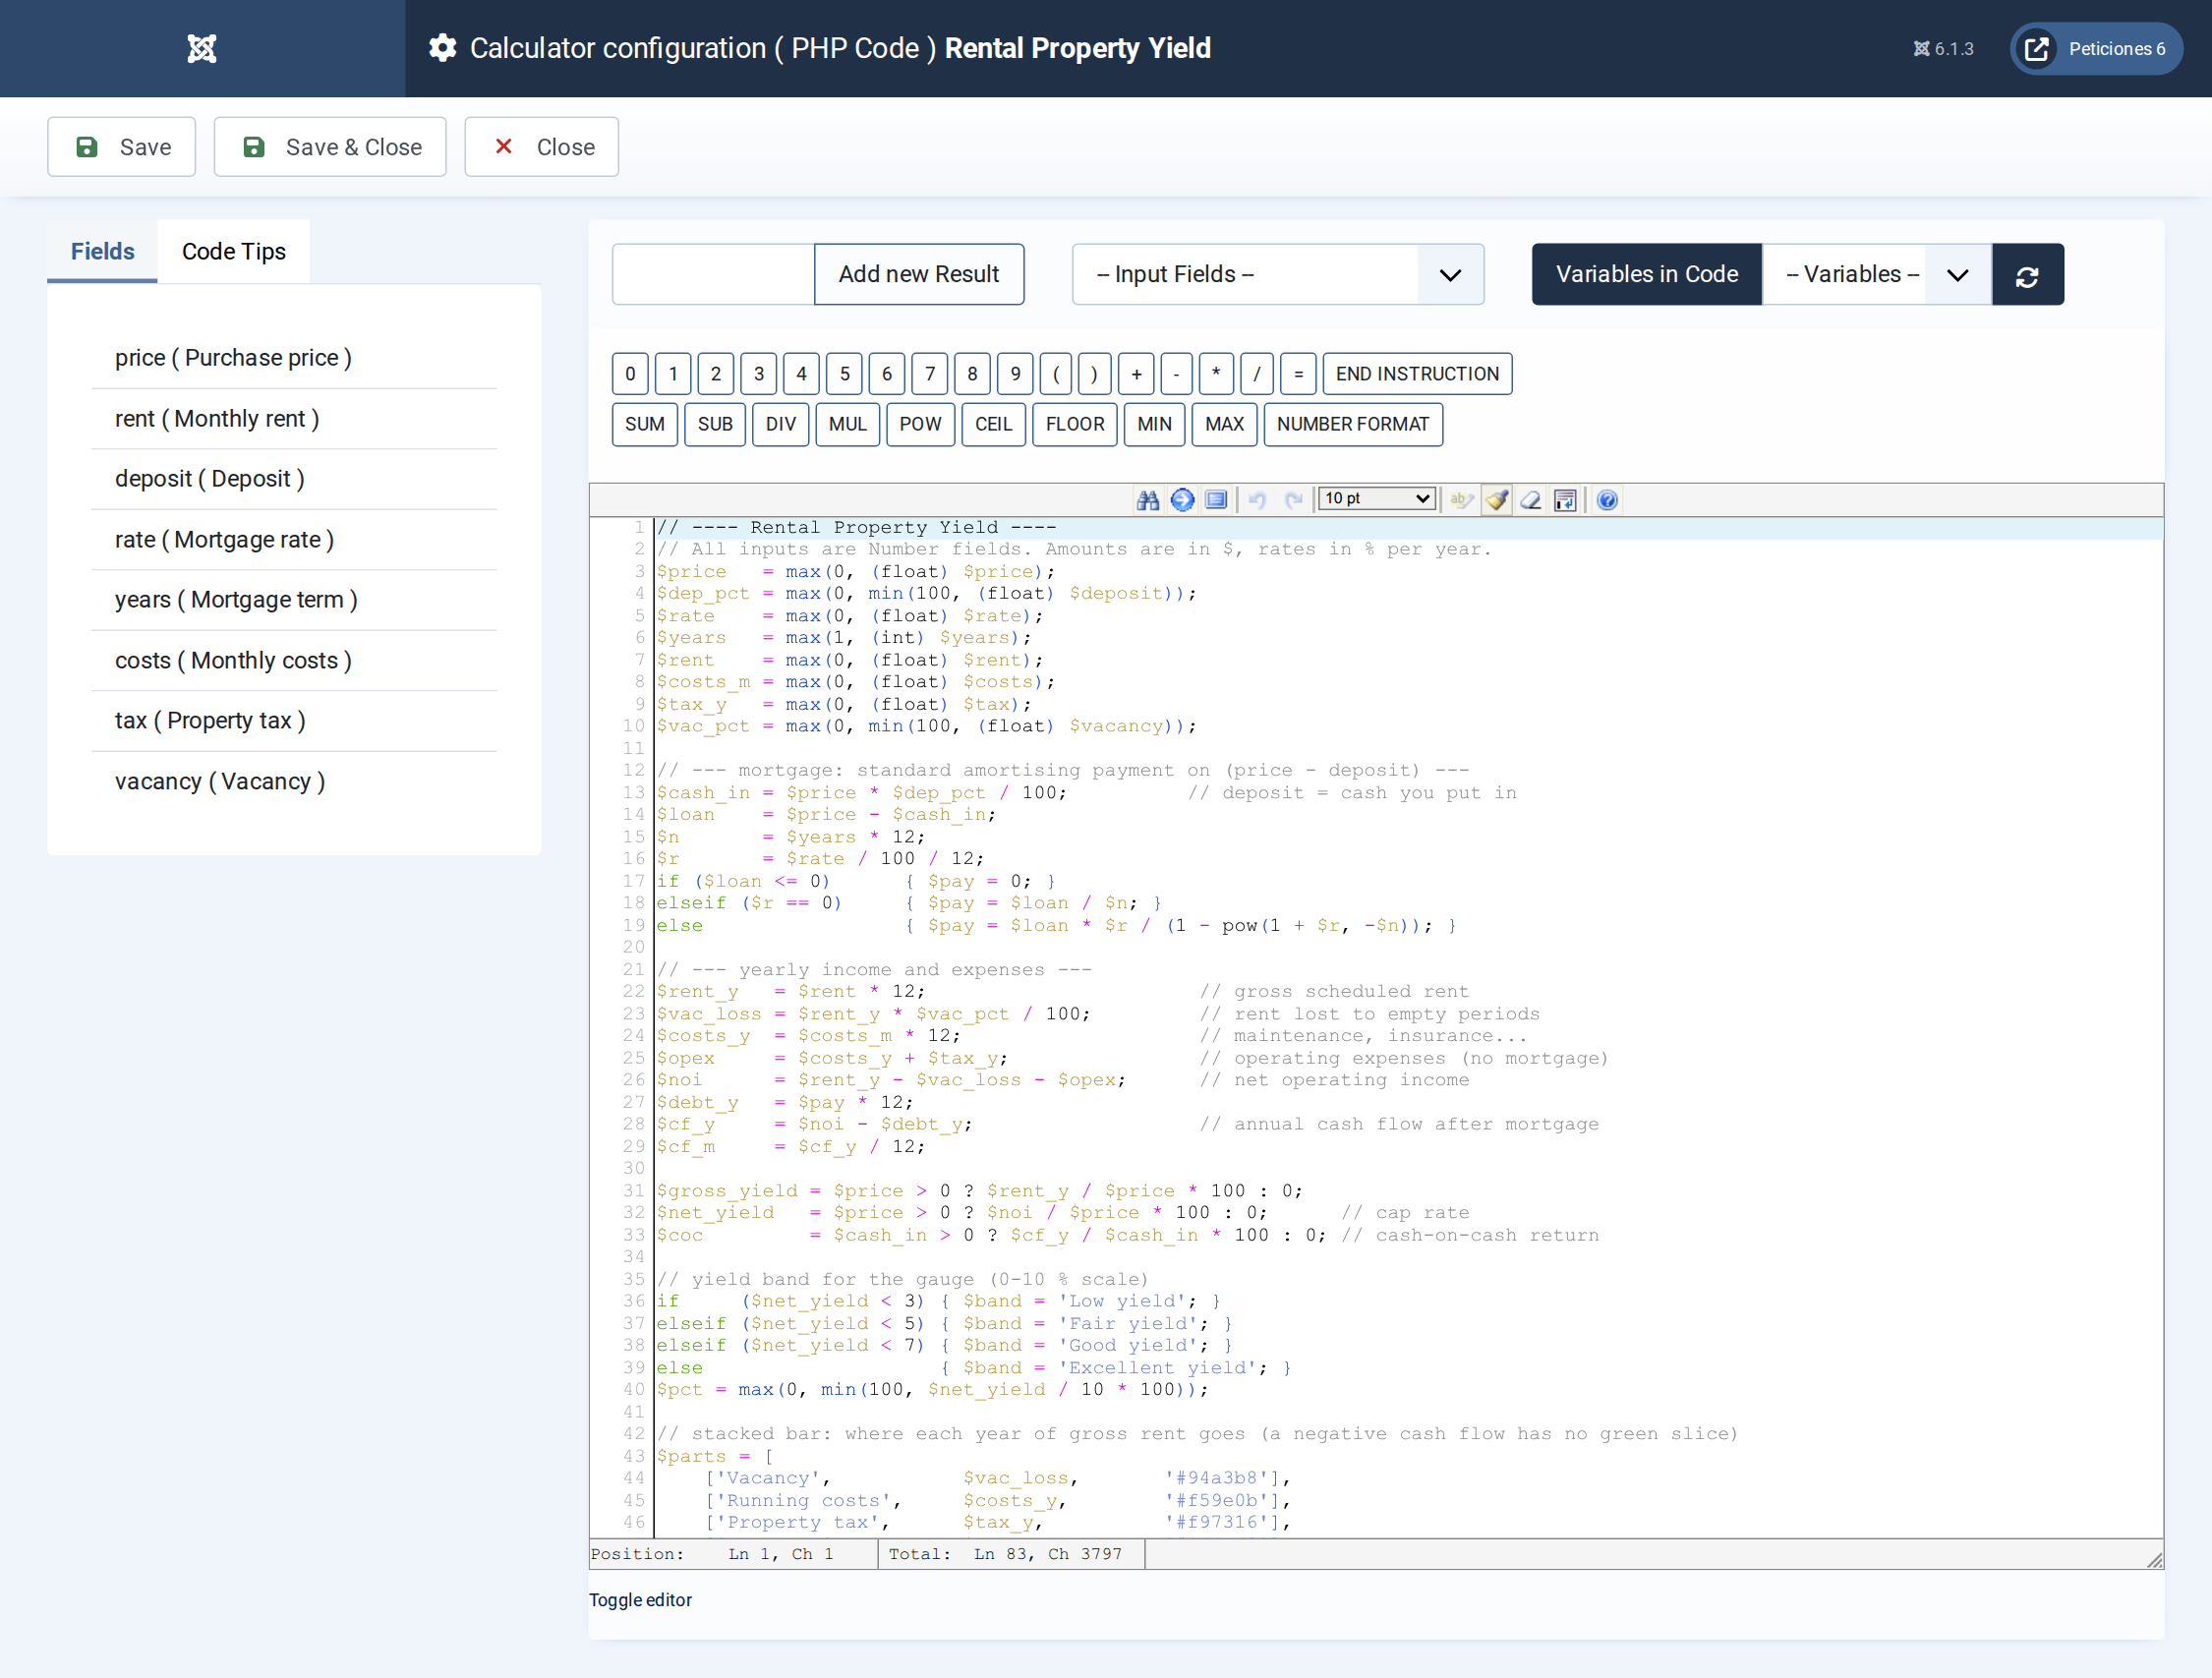
Task: Click the multiply asterisk operator button
Action: [1216, 374]
